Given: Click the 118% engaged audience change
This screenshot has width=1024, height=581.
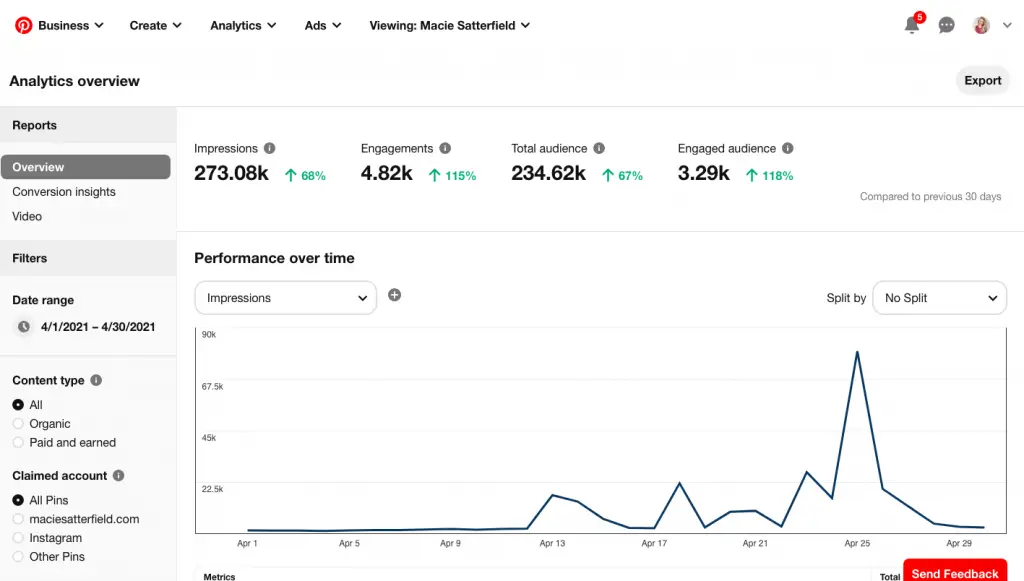Looking at the screenshot, I should tap(769, 176).
